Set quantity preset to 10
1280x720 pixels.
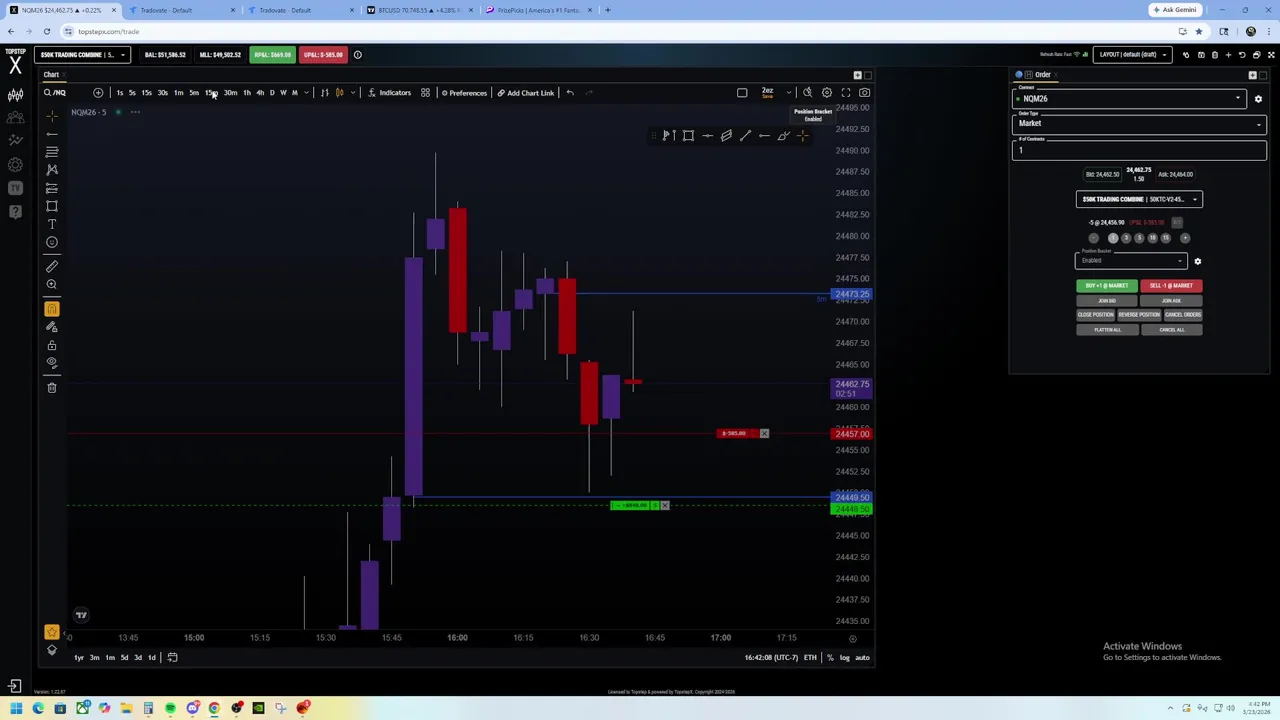(1152, 238)
